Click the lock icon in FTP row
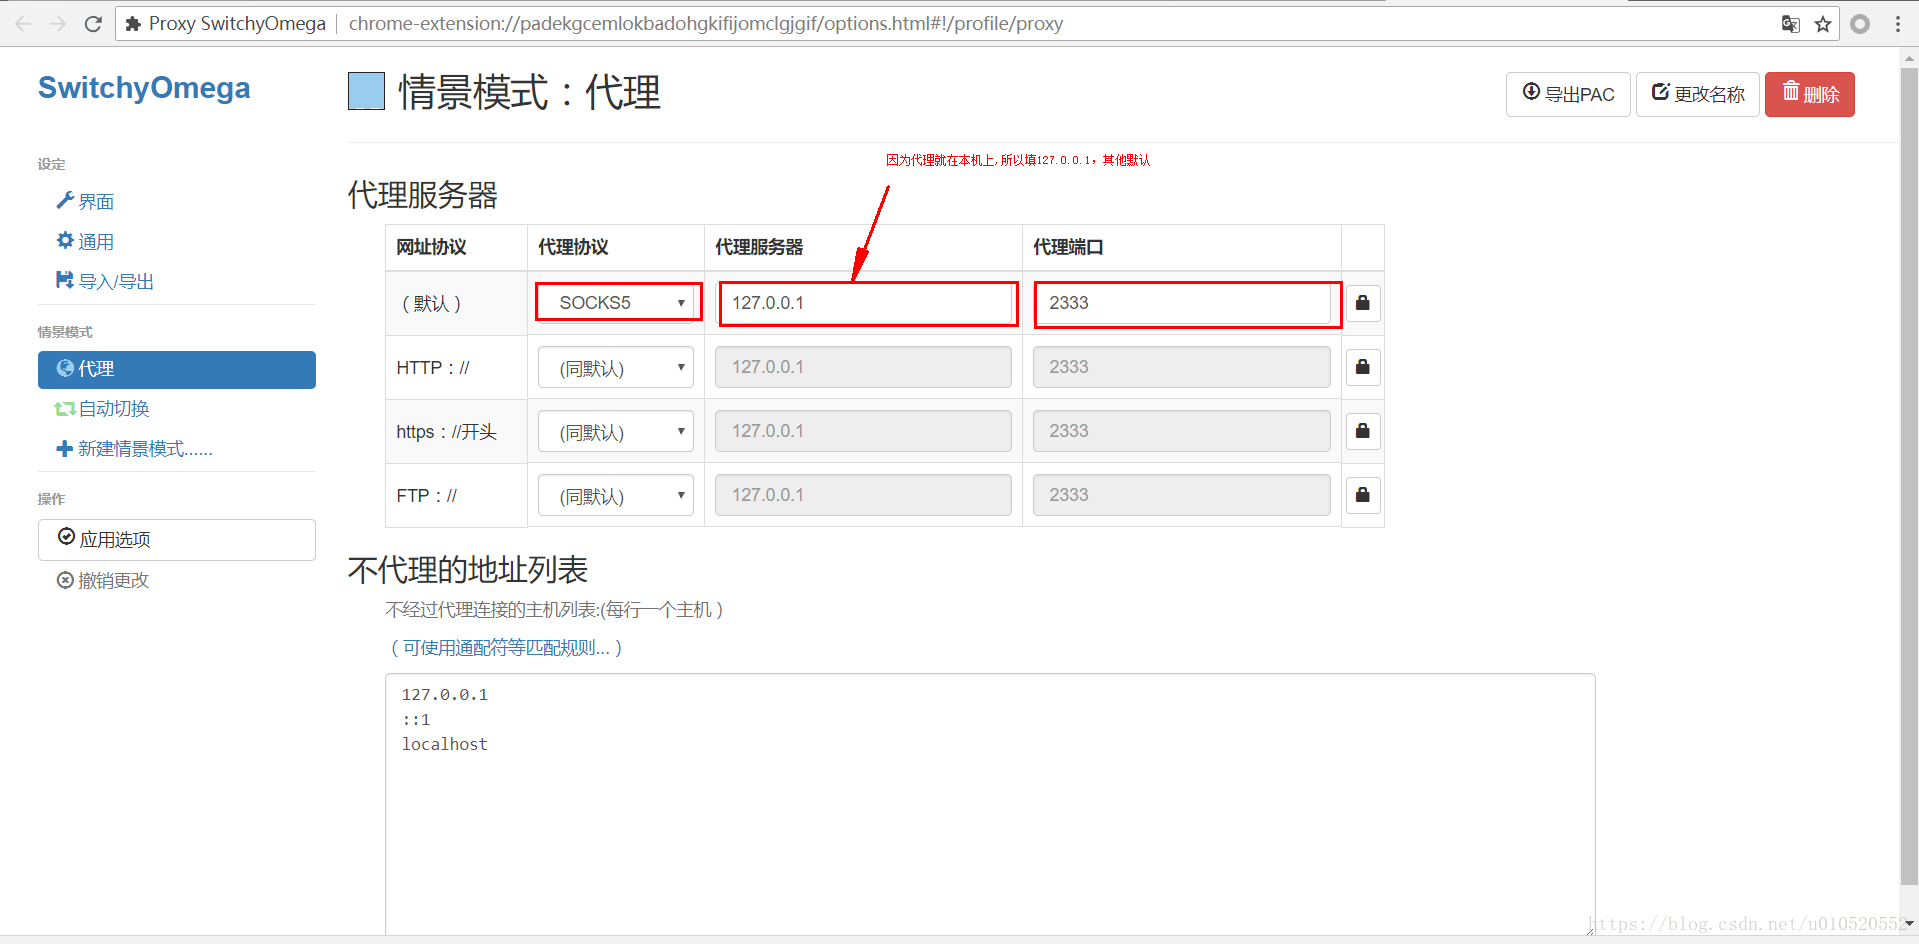This screenshot has height=944, width=1919. (x=1362, y=495)
